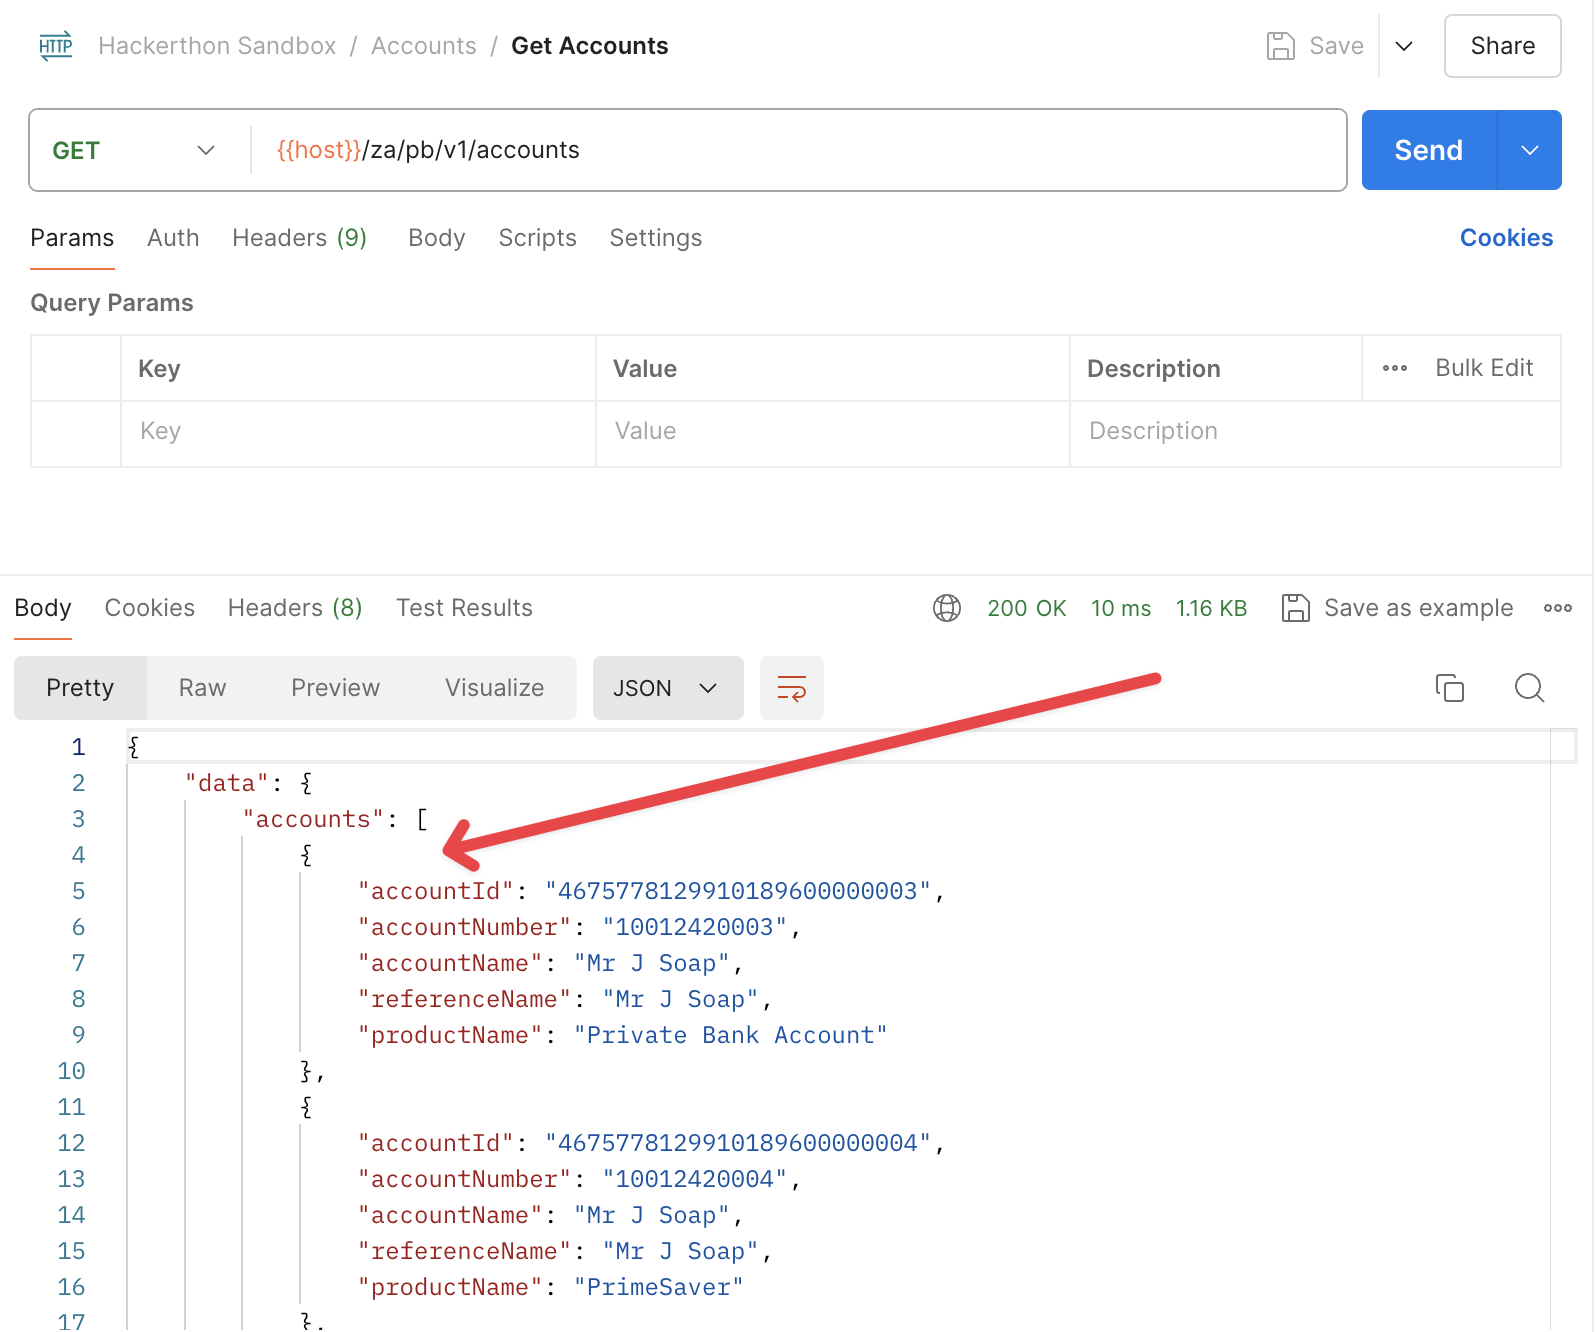1596x1332 pixels.
Task: Switch response view to Raw
Action: (202, 688)
